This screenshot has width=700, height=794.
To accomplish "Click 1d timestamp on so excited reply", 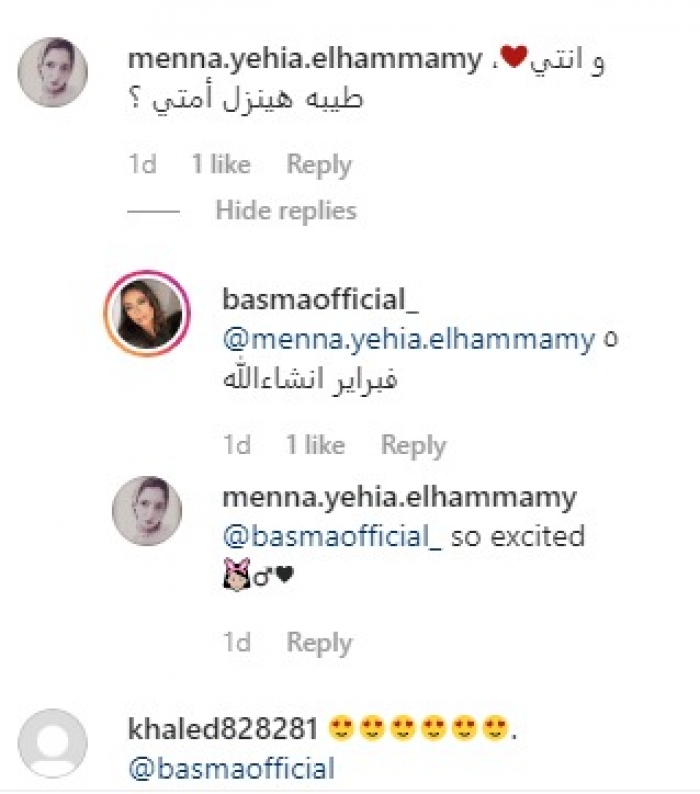I will (237, 643).
